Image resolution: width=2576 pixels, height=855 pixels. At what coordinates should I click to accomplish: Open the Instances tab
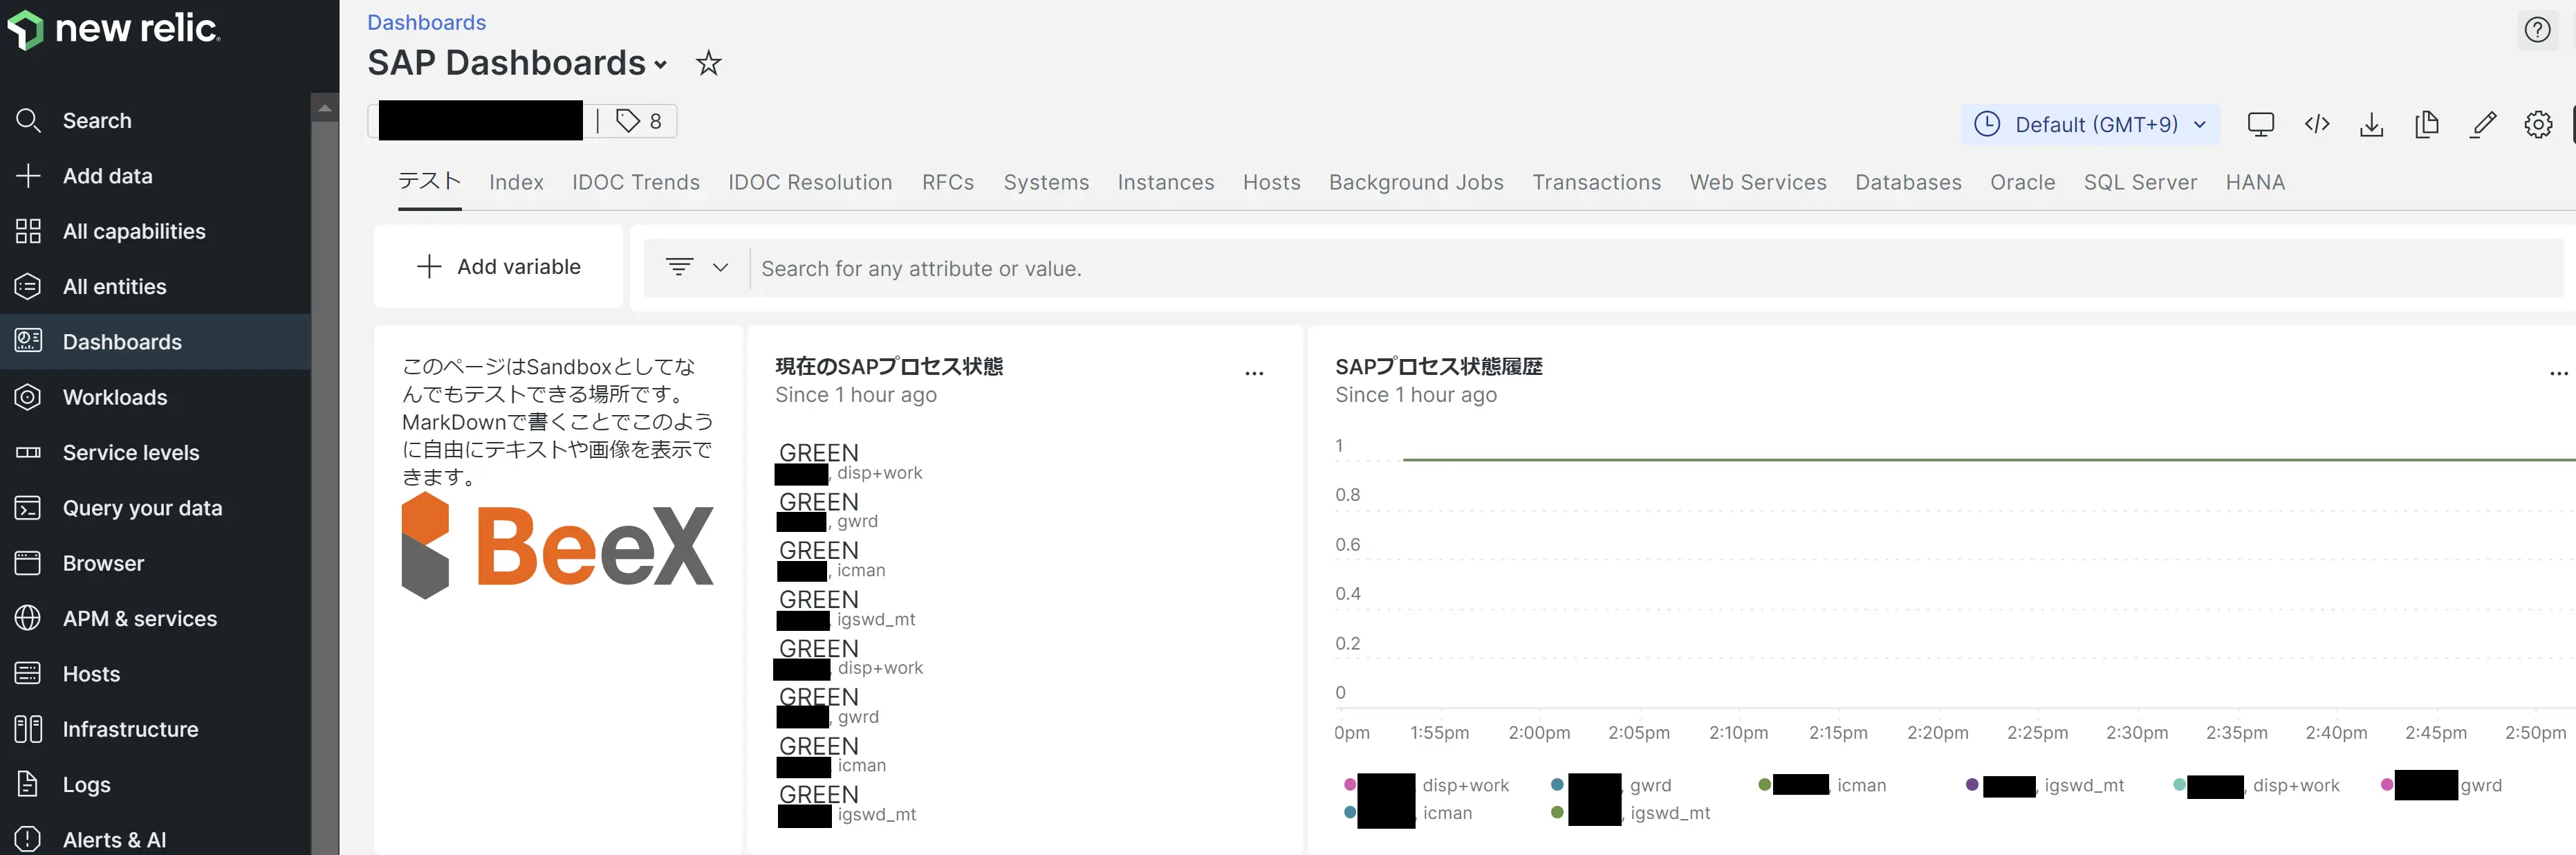coord(1166,182)
